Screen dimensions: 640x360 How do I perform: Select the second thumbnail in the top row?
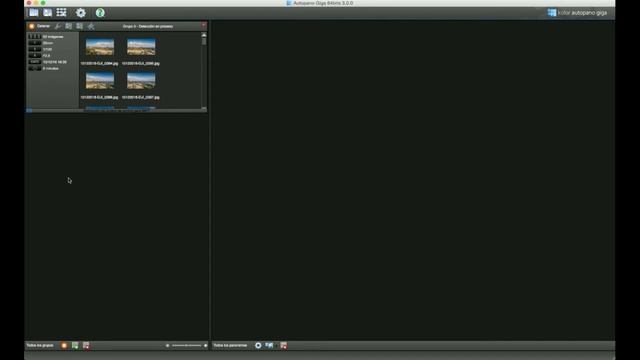tap(141, 47)
